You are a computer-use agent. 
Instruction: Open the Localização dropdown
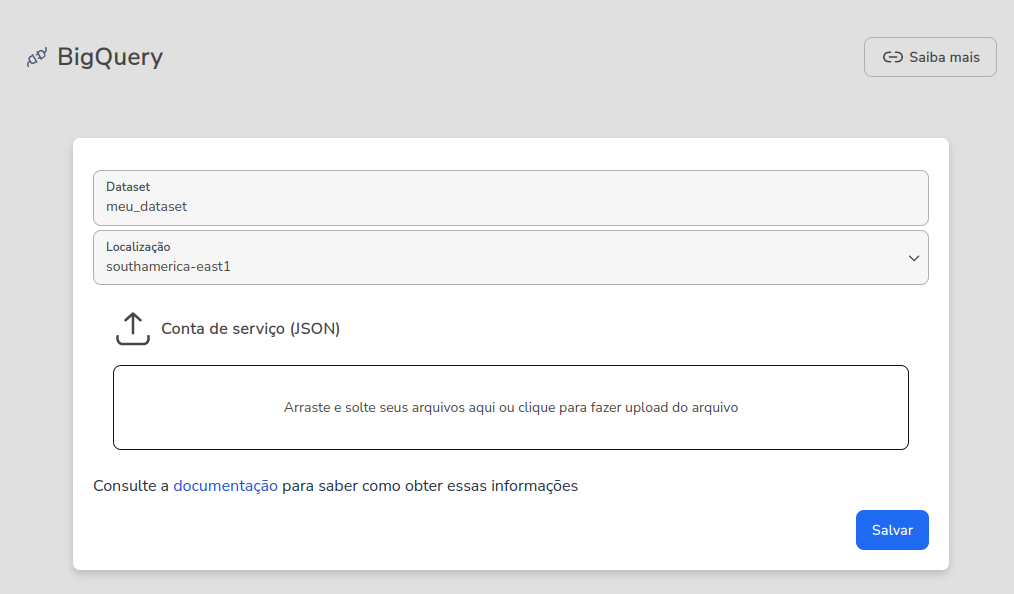coord(511,258)
